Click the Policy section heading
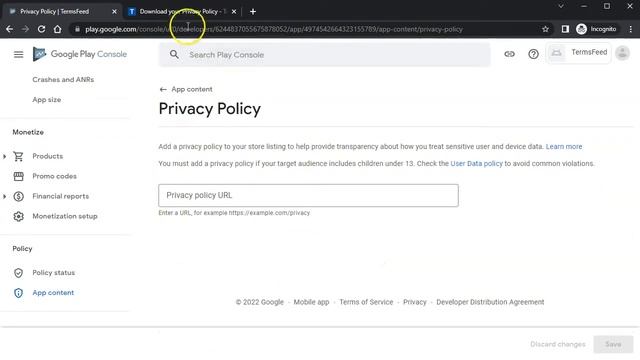The height and width of the screenshot is (360, 640). 22,249
